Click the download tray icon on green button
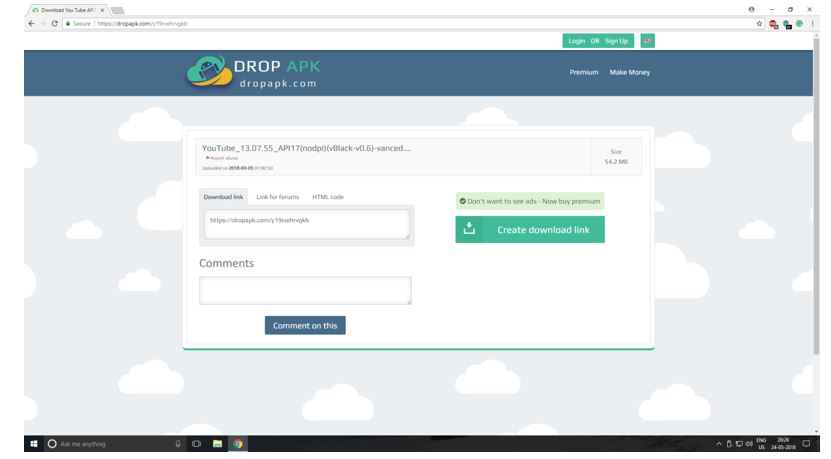 tap(469, 228)
